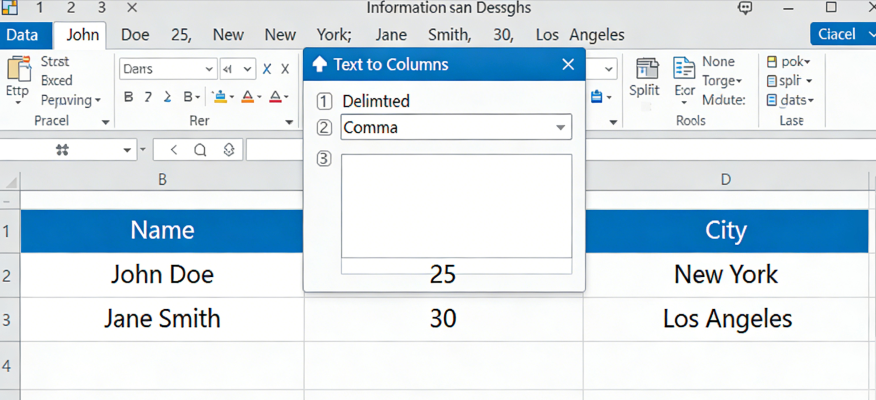876x400 pixels.
Task: Click the Eor document list icon
Action: tap(684, 69)
